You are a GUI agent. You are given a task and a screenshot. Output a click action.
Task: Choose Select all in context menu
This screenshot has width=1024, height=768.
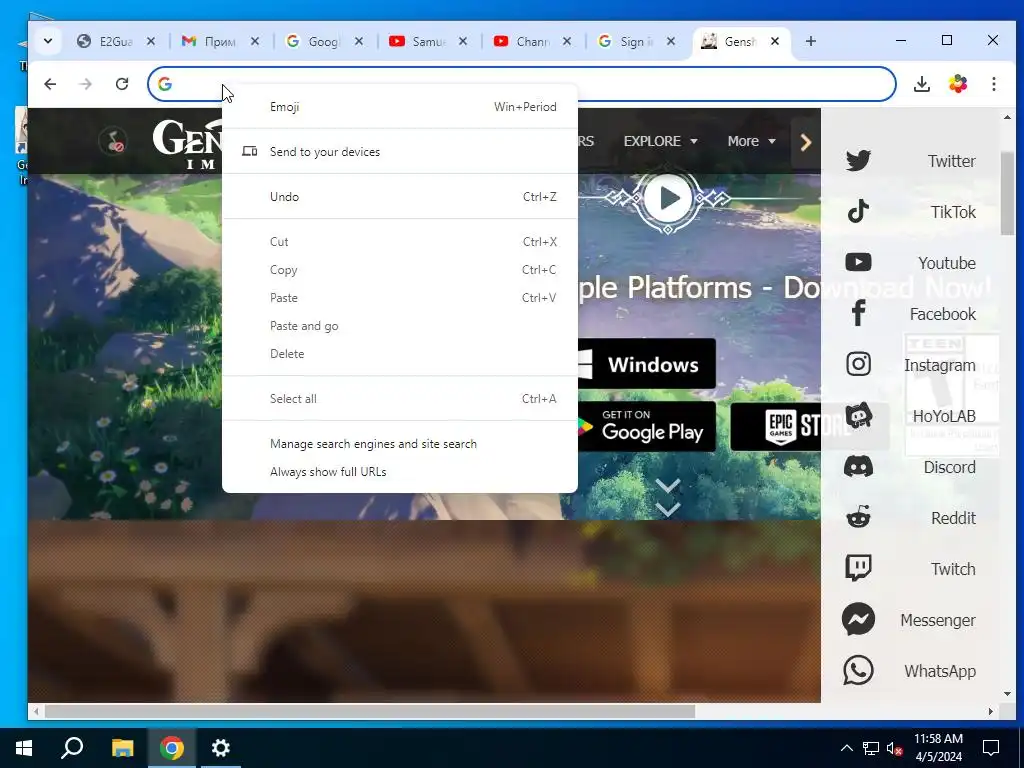(x=400, y=399)
